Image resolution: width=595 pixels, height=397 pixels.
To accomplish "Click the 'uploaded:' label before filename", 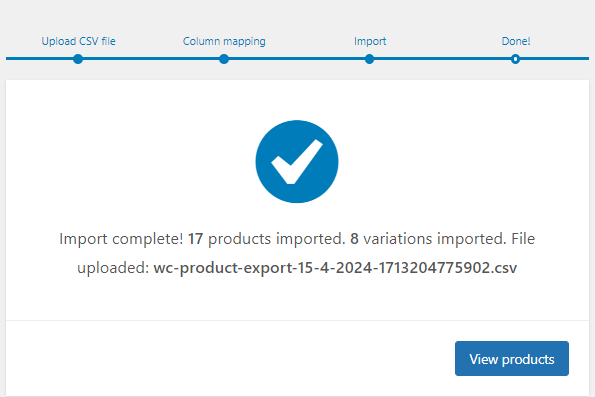I will (x=113, y=268).
